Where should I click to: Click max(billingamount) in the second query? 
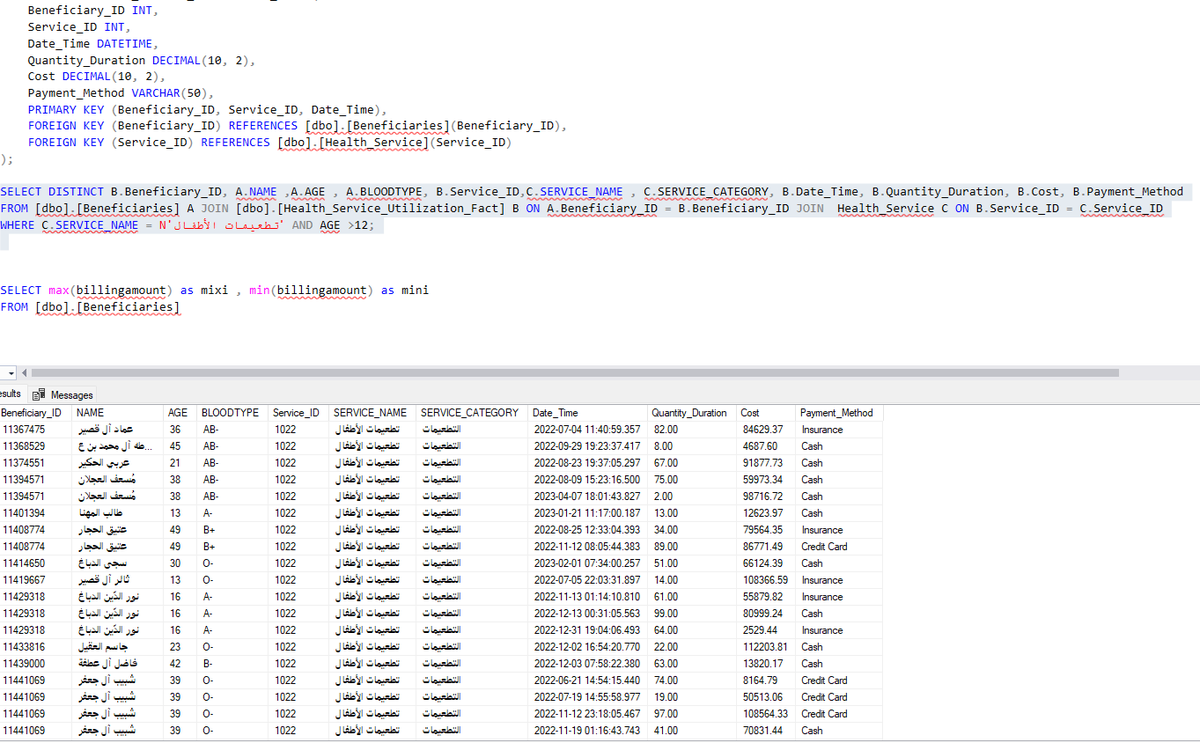(111, 290)
